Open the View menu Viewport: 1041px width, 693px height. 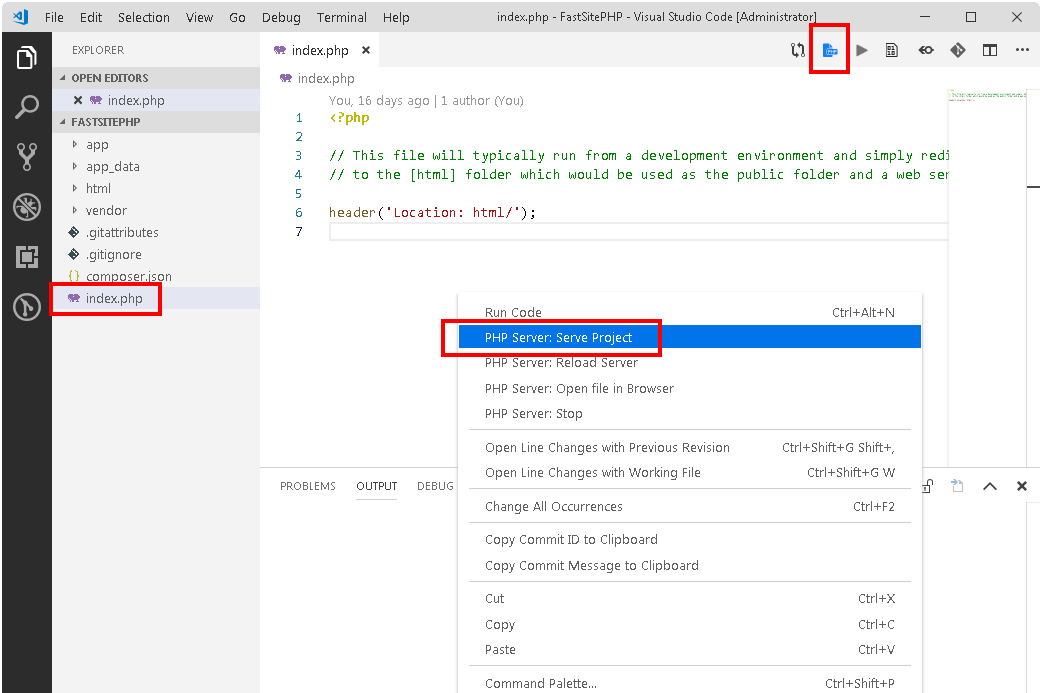click(x=199, y=17)
